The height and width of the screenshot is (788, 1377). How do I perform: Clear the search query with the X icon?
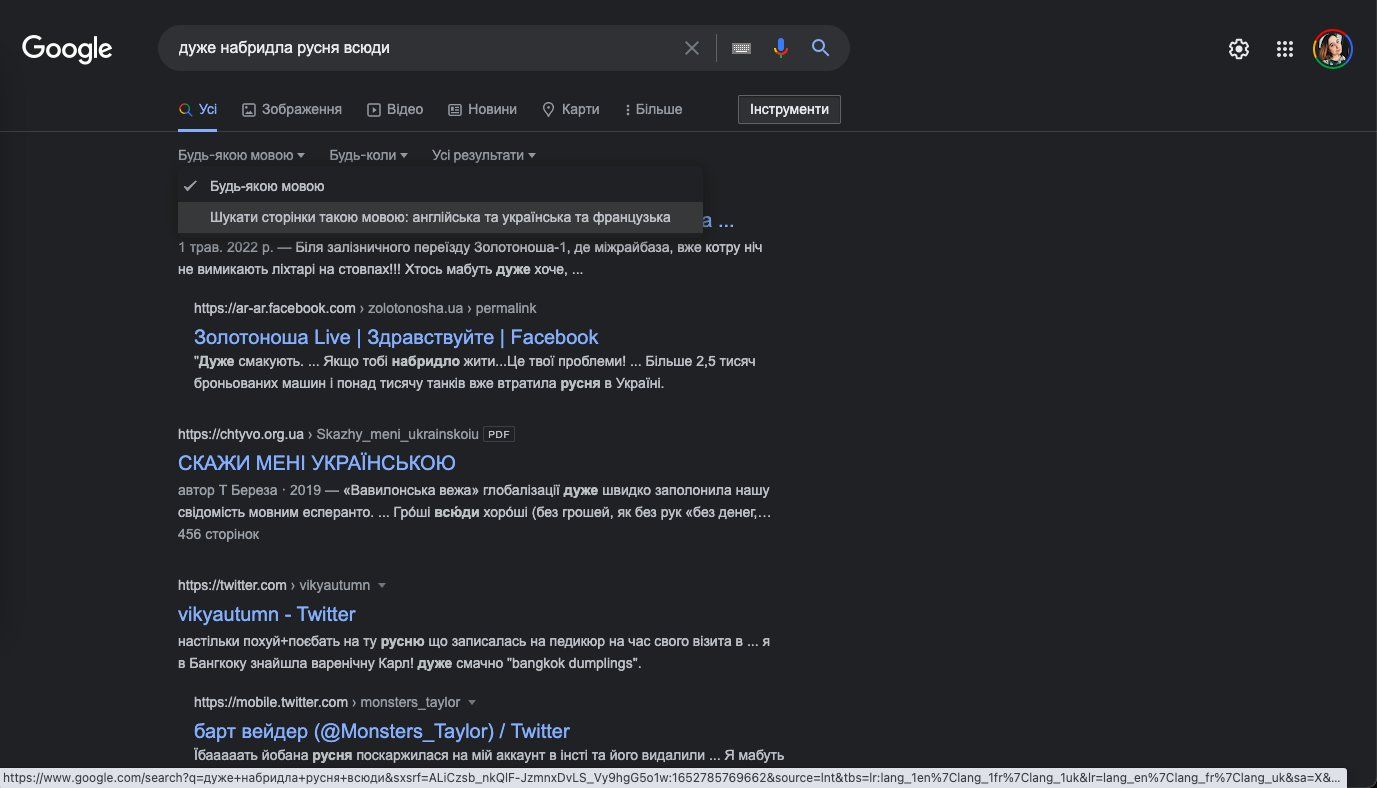[691, 48]
